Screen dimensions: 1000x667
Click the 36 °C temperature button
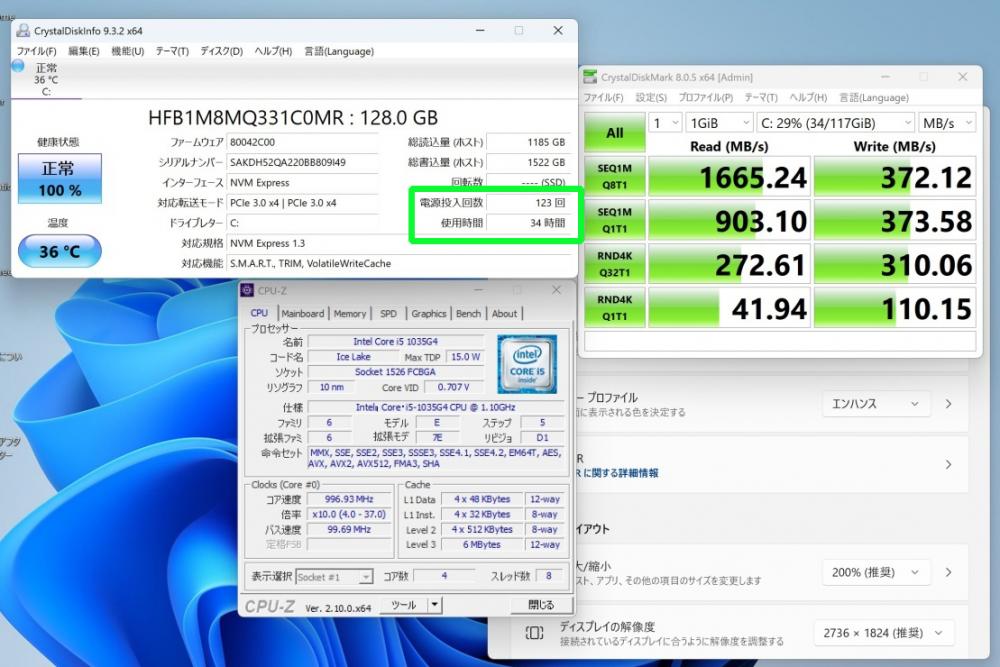click(59, 251)
